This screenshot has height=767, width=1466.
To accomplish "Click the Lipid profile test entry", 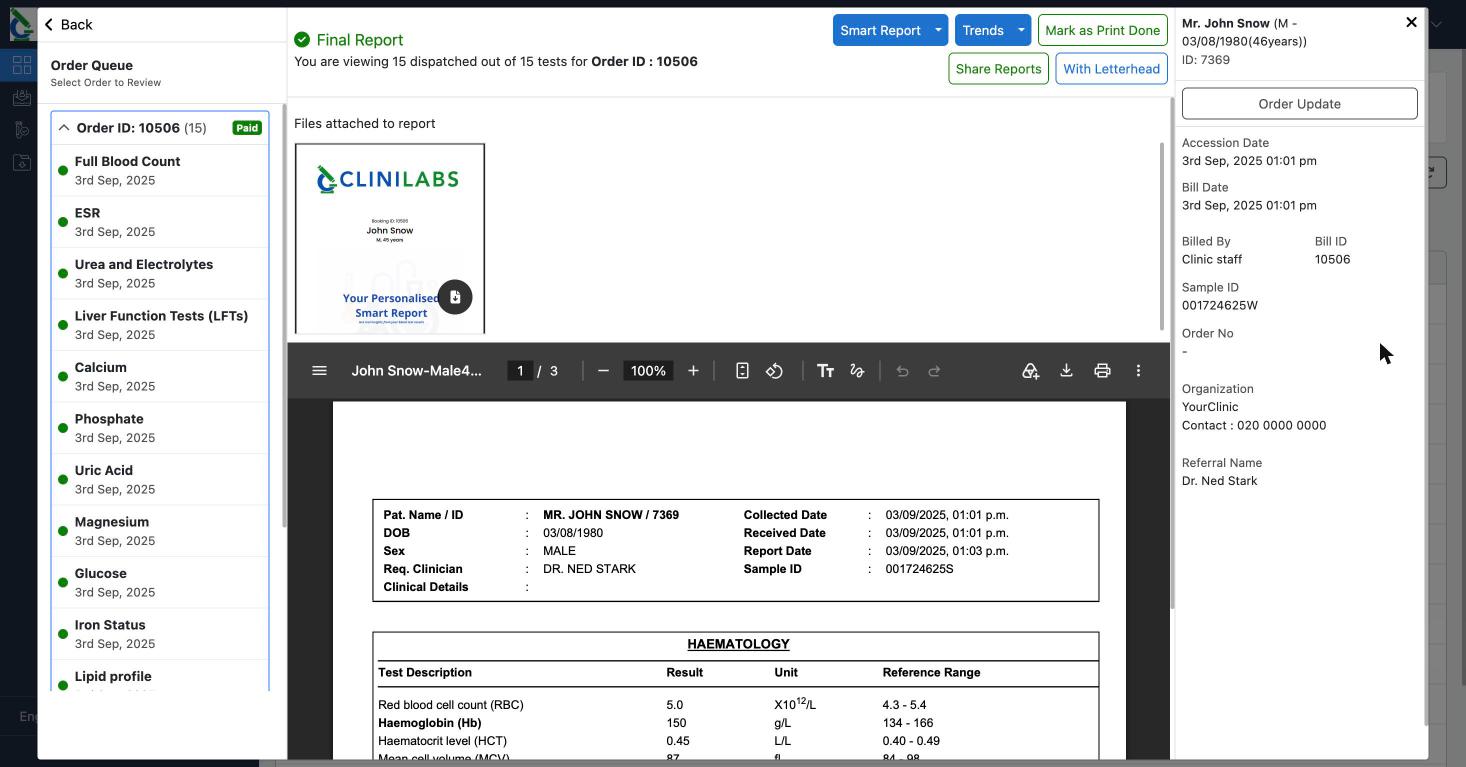I will click(160, 677).
